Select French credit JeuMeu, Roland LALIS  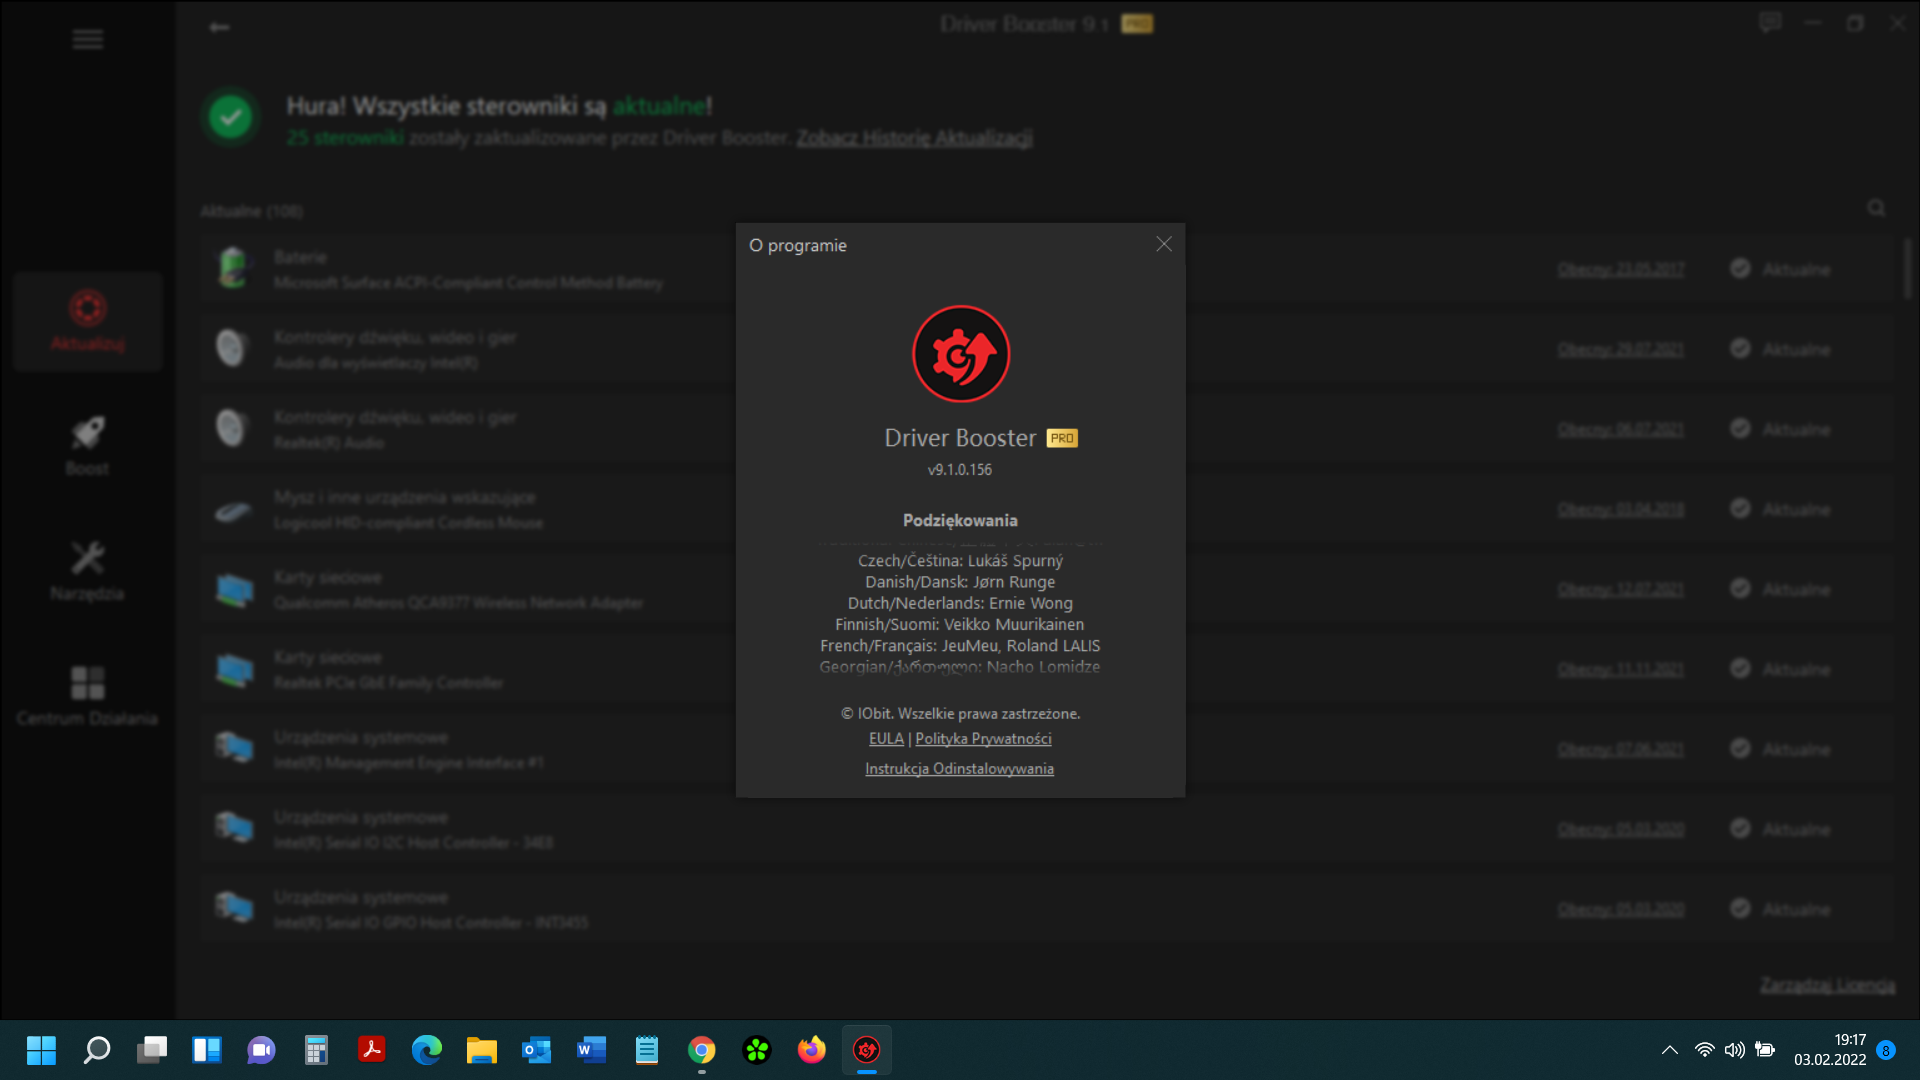point(960,646)
